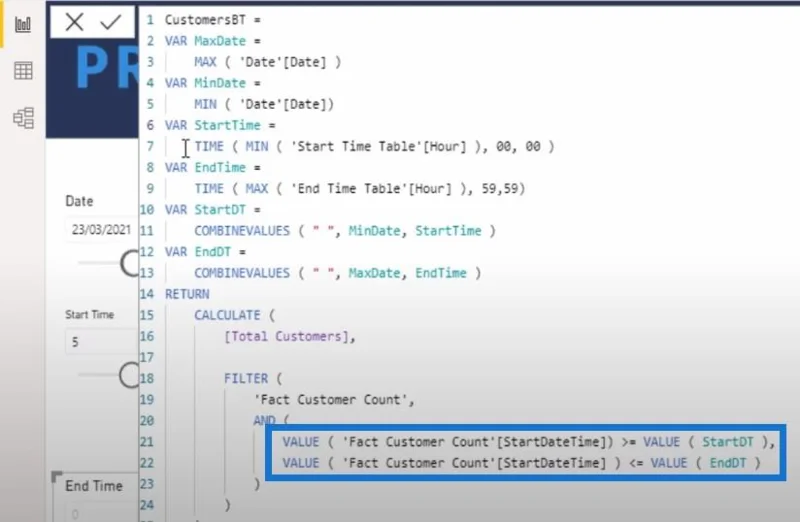Click the AND function on line 20
Screen dimensions: 800x522
pos(264,420)
